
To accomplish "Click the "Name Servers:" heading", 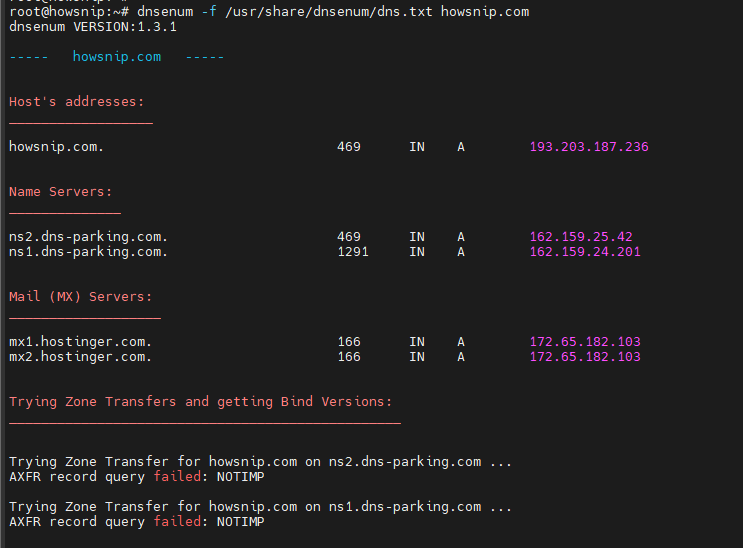I will coord(61,192).
